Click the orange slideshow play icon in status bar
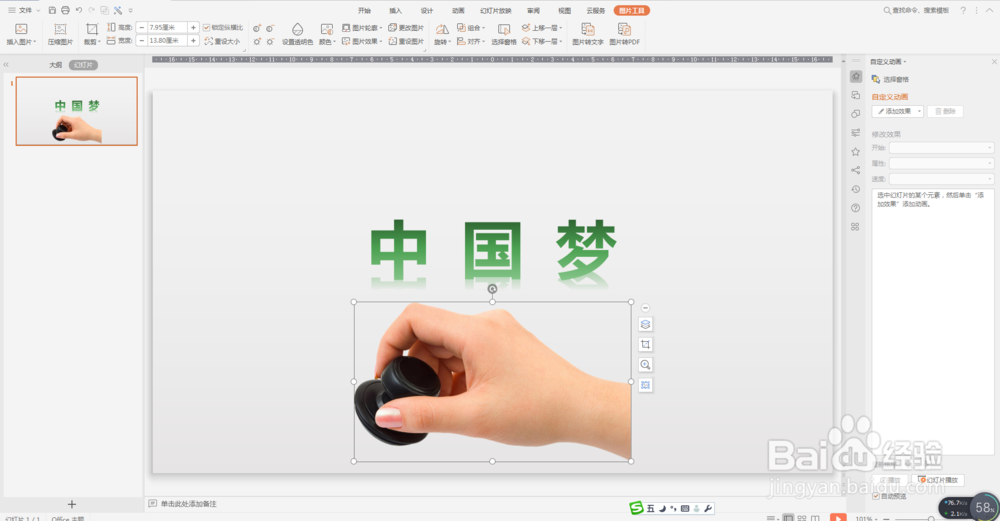The width and height of the screenshot is (1000, 521). 838,517
